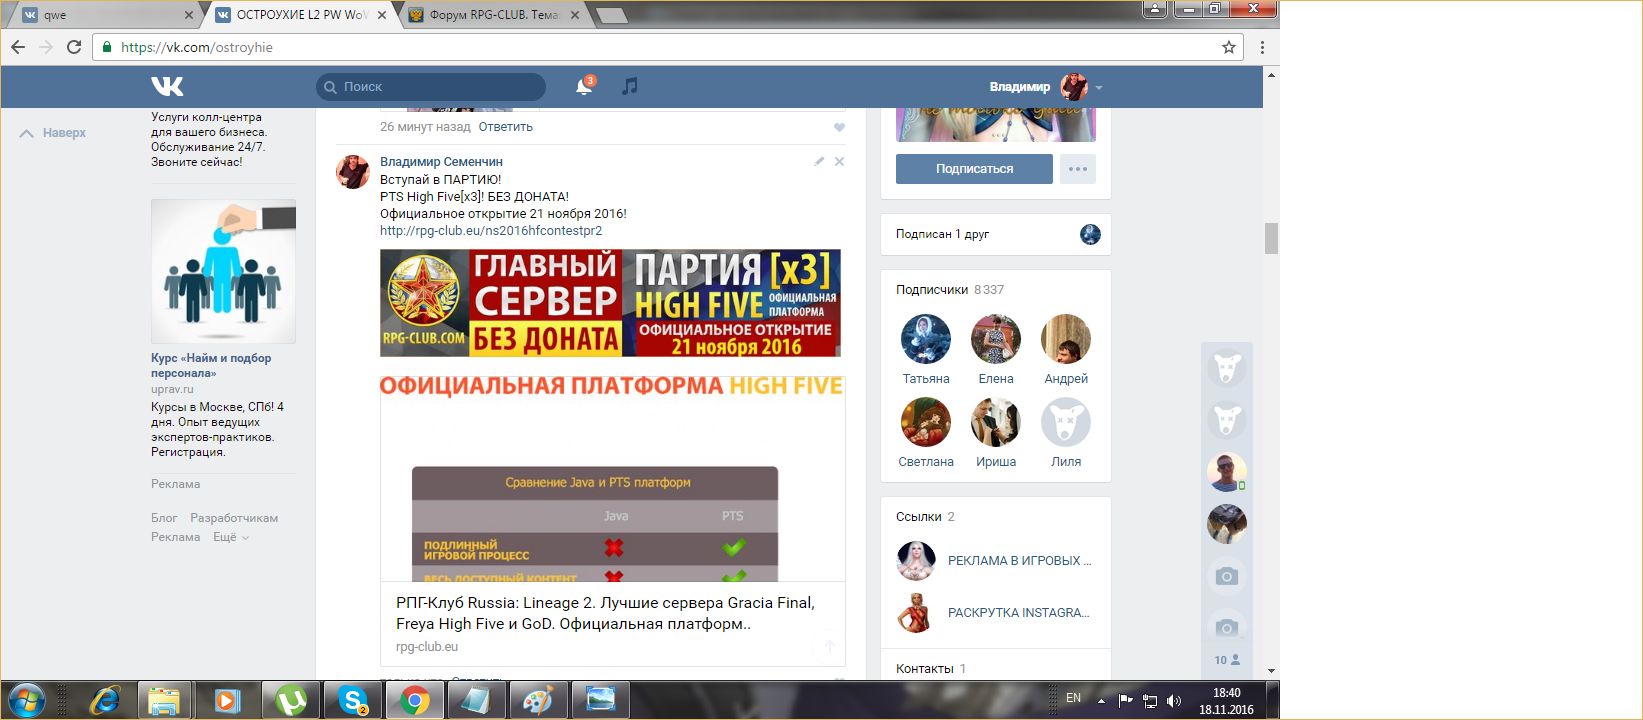This screenshot has width=1643, height=720.
Task: Click Ответить under the 26 minutes post
Action: pos(506,127)
